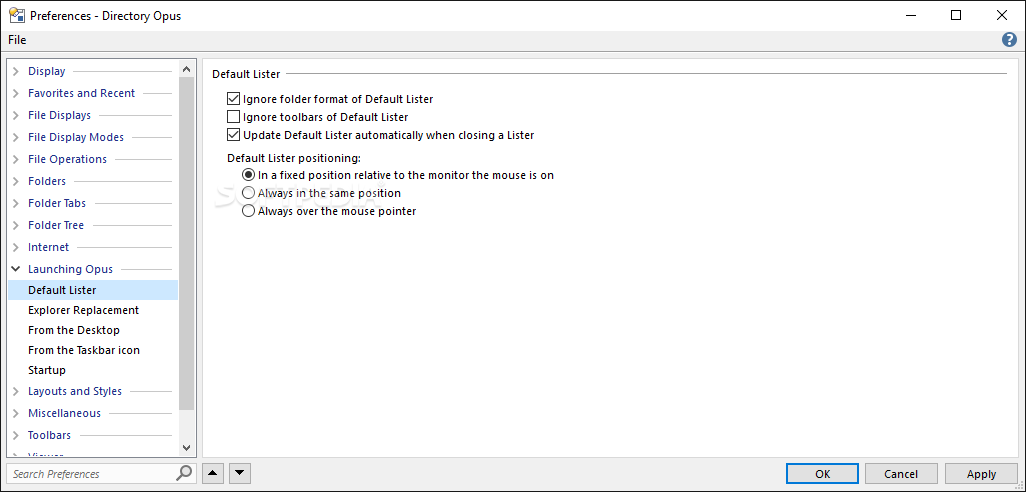
Task: Click the search magnifier icon
Action: pyautogui.click(x=185, y=472)
